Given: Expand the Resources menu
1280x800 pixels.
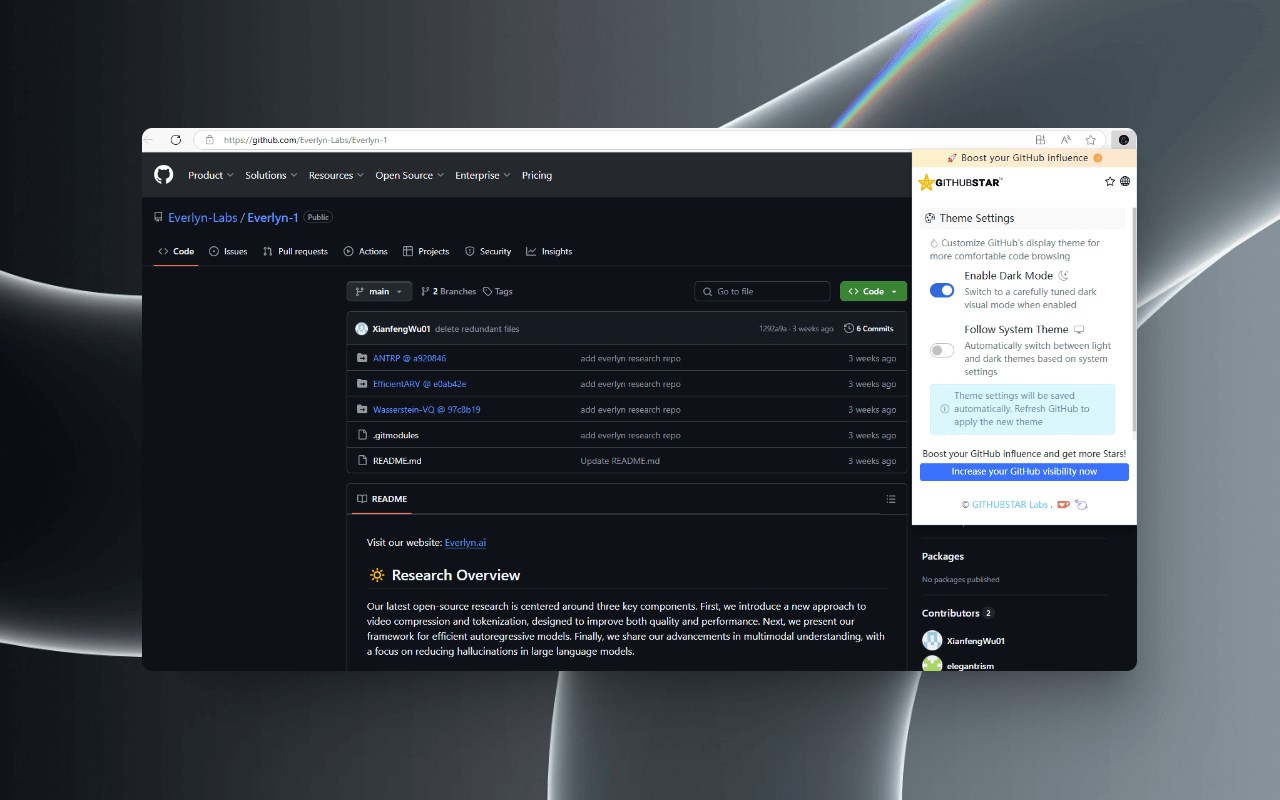Looking at the screenshot, I should pos(336,175).
